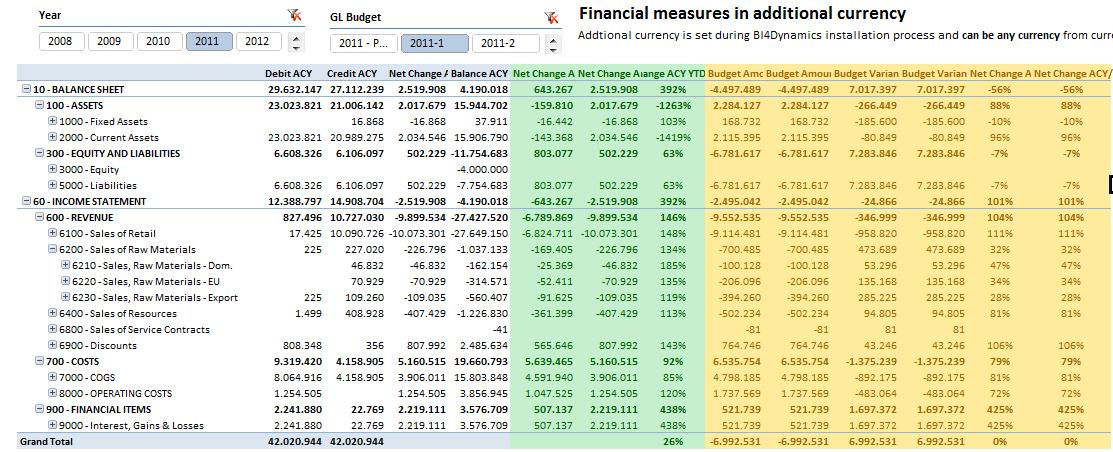Click GL Budget slicer scroll down arrow
Viewport: 1113px width, 452px height.
pyautogui.click(x=553, y=49)
